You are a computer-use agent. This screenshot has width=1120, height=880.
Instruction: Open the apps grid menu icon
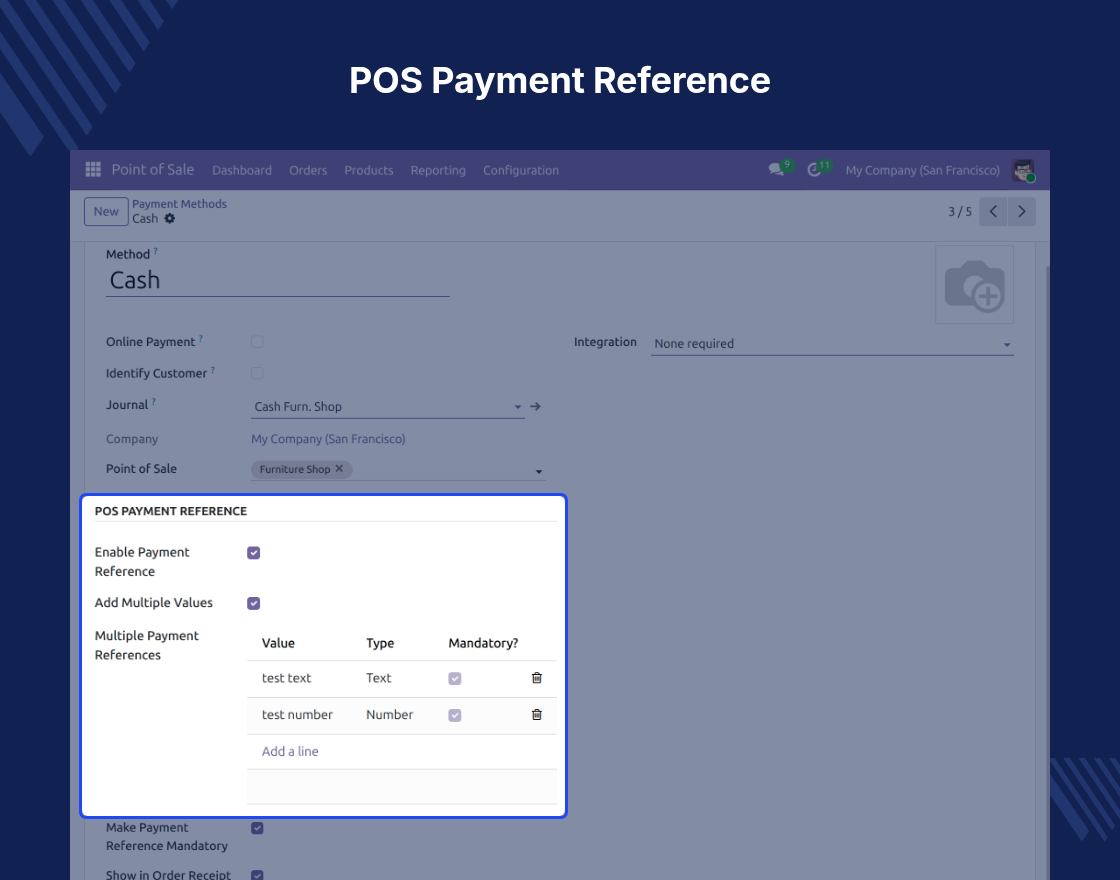[x=93, y=169]
